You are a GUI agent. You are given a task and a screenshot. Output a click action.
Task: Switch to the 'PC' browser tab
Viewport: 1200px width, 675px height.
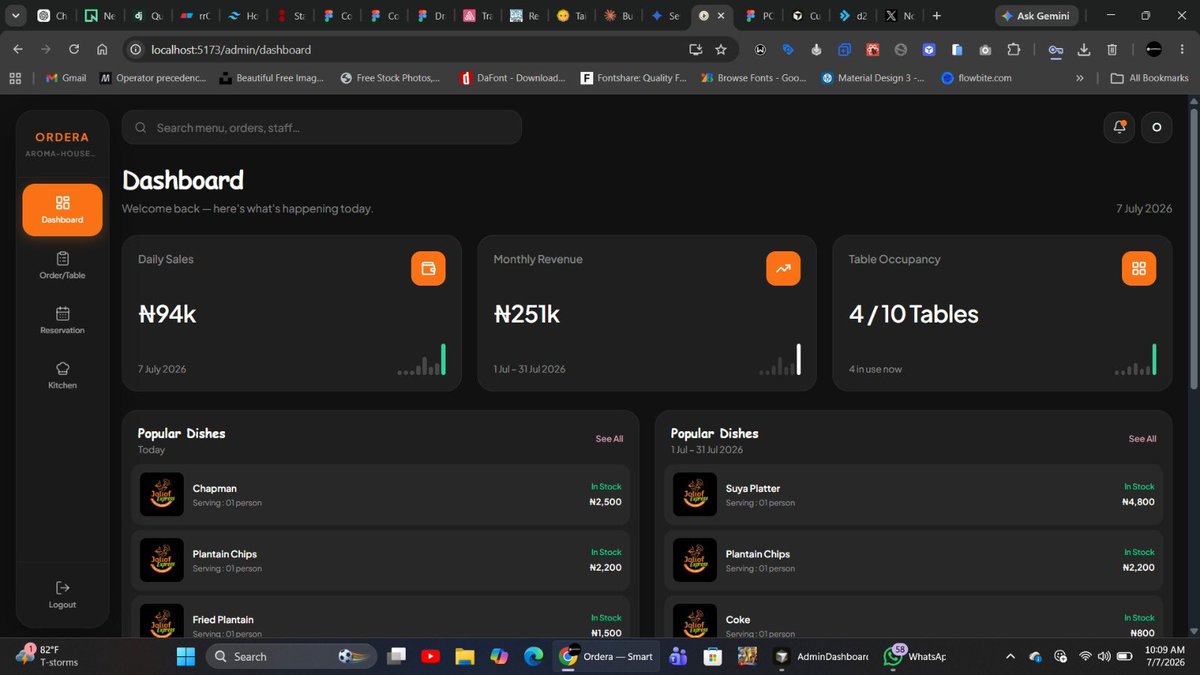coord(757,16)
